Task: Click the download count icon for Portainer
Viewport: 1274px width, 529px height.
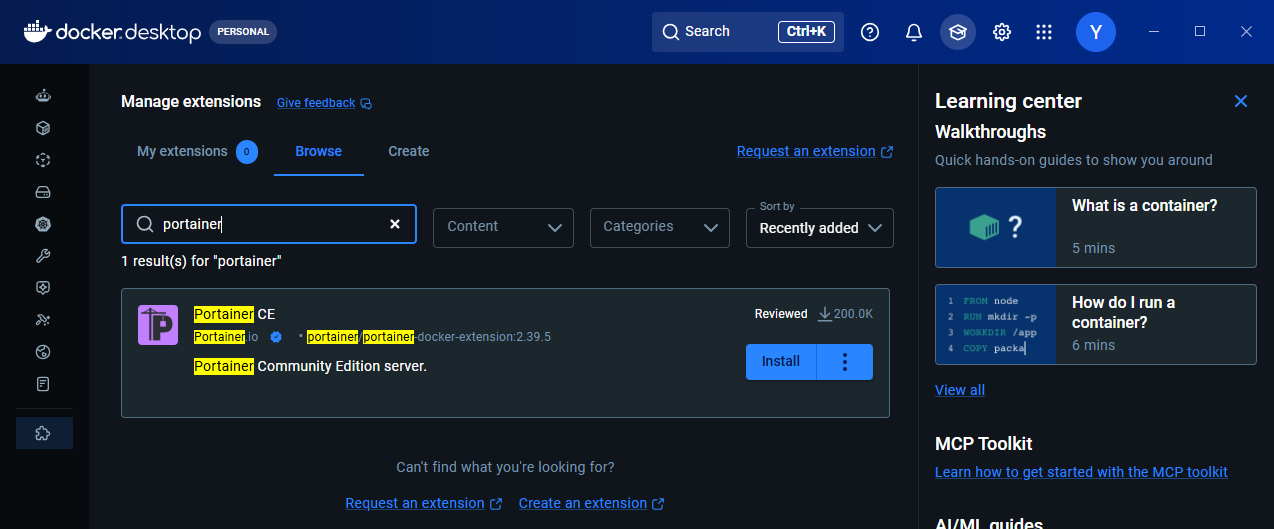Action: point(825,314)
